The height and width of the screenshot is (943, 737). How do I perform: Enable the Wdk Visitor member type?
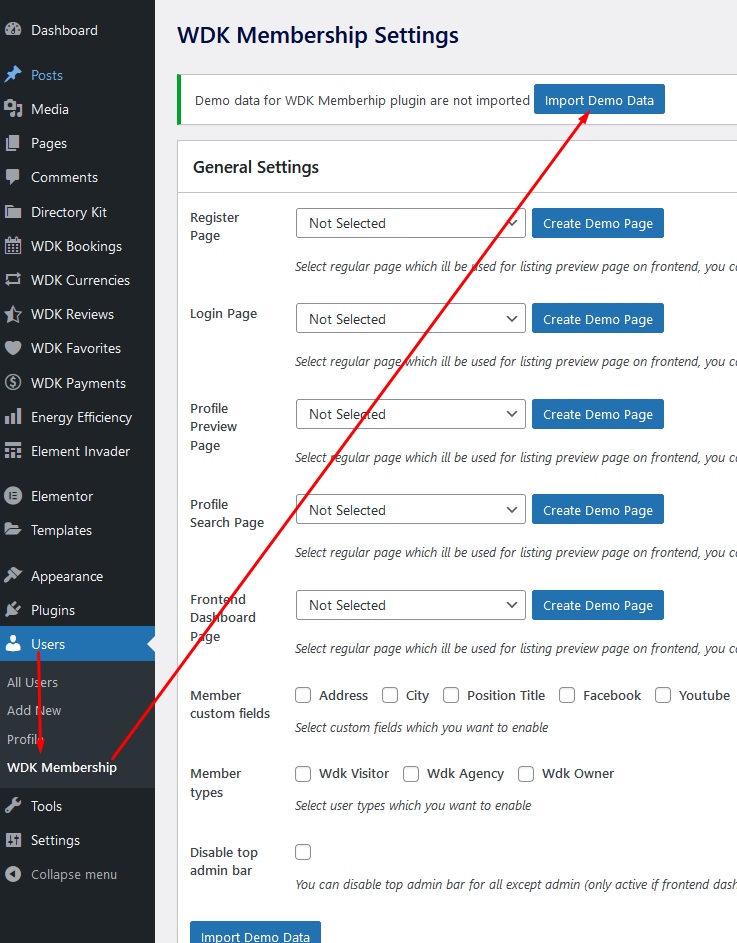point(303,773)
